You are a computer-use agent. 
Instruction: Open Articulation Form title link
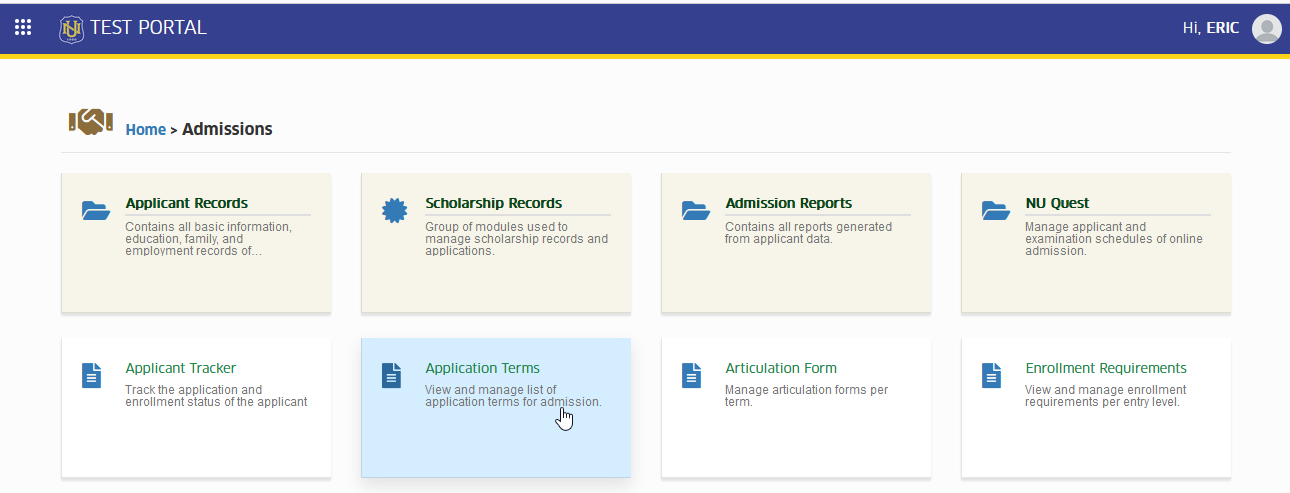click(781, 368)
